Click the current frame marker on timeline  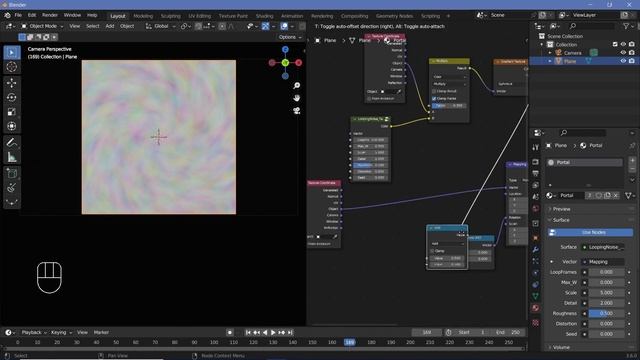coord(350,342)
